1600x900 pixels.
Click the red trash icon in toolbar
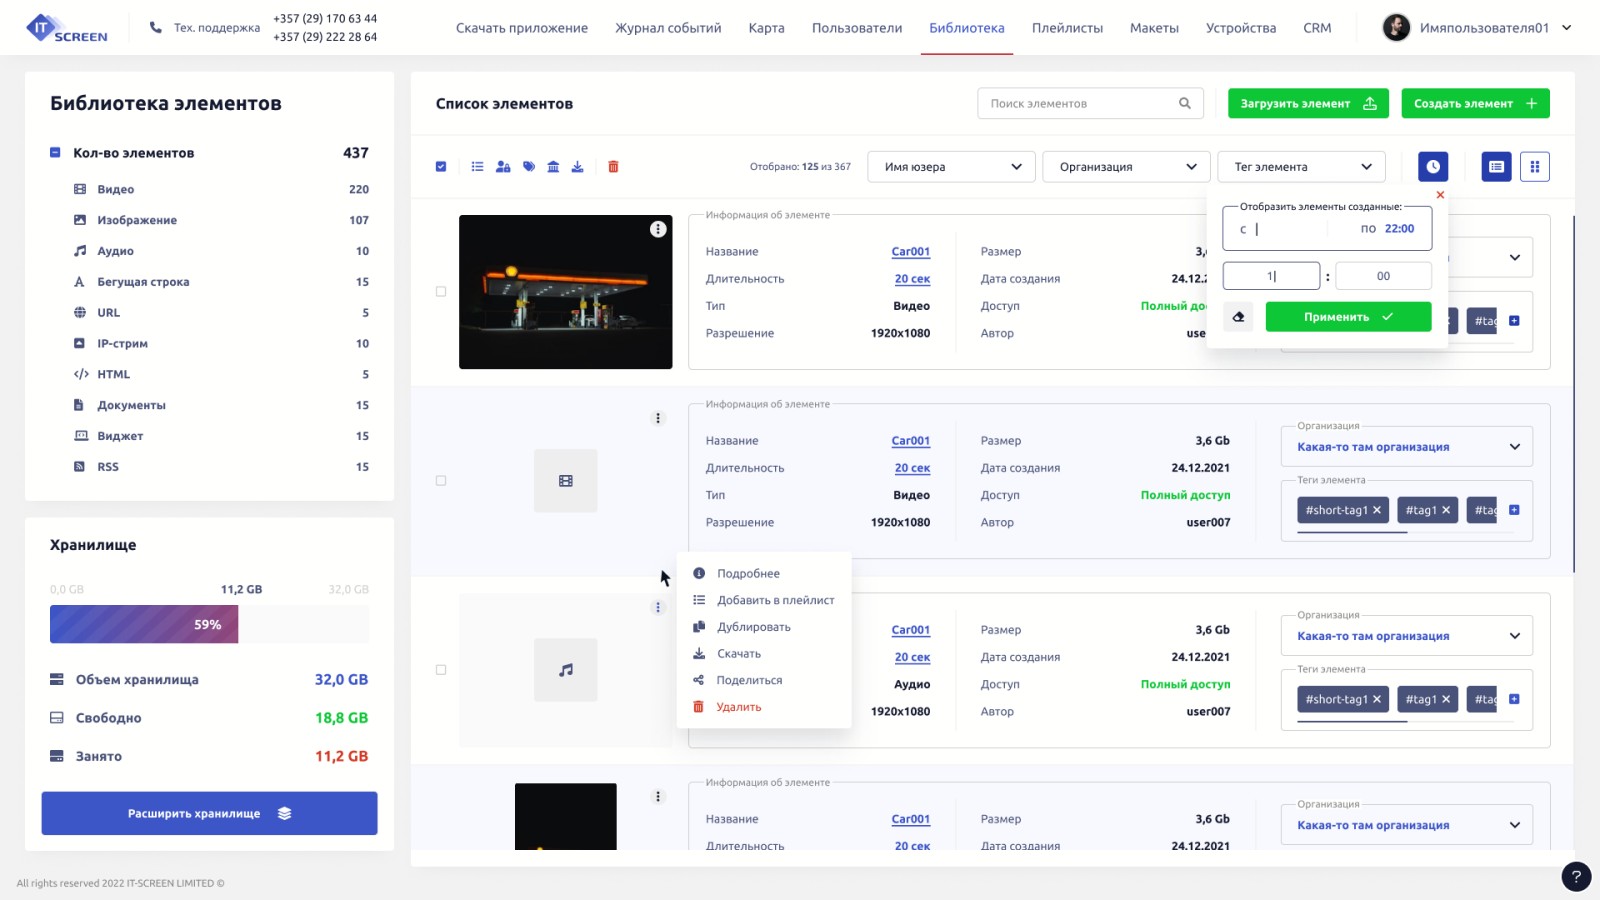(613, 167)
